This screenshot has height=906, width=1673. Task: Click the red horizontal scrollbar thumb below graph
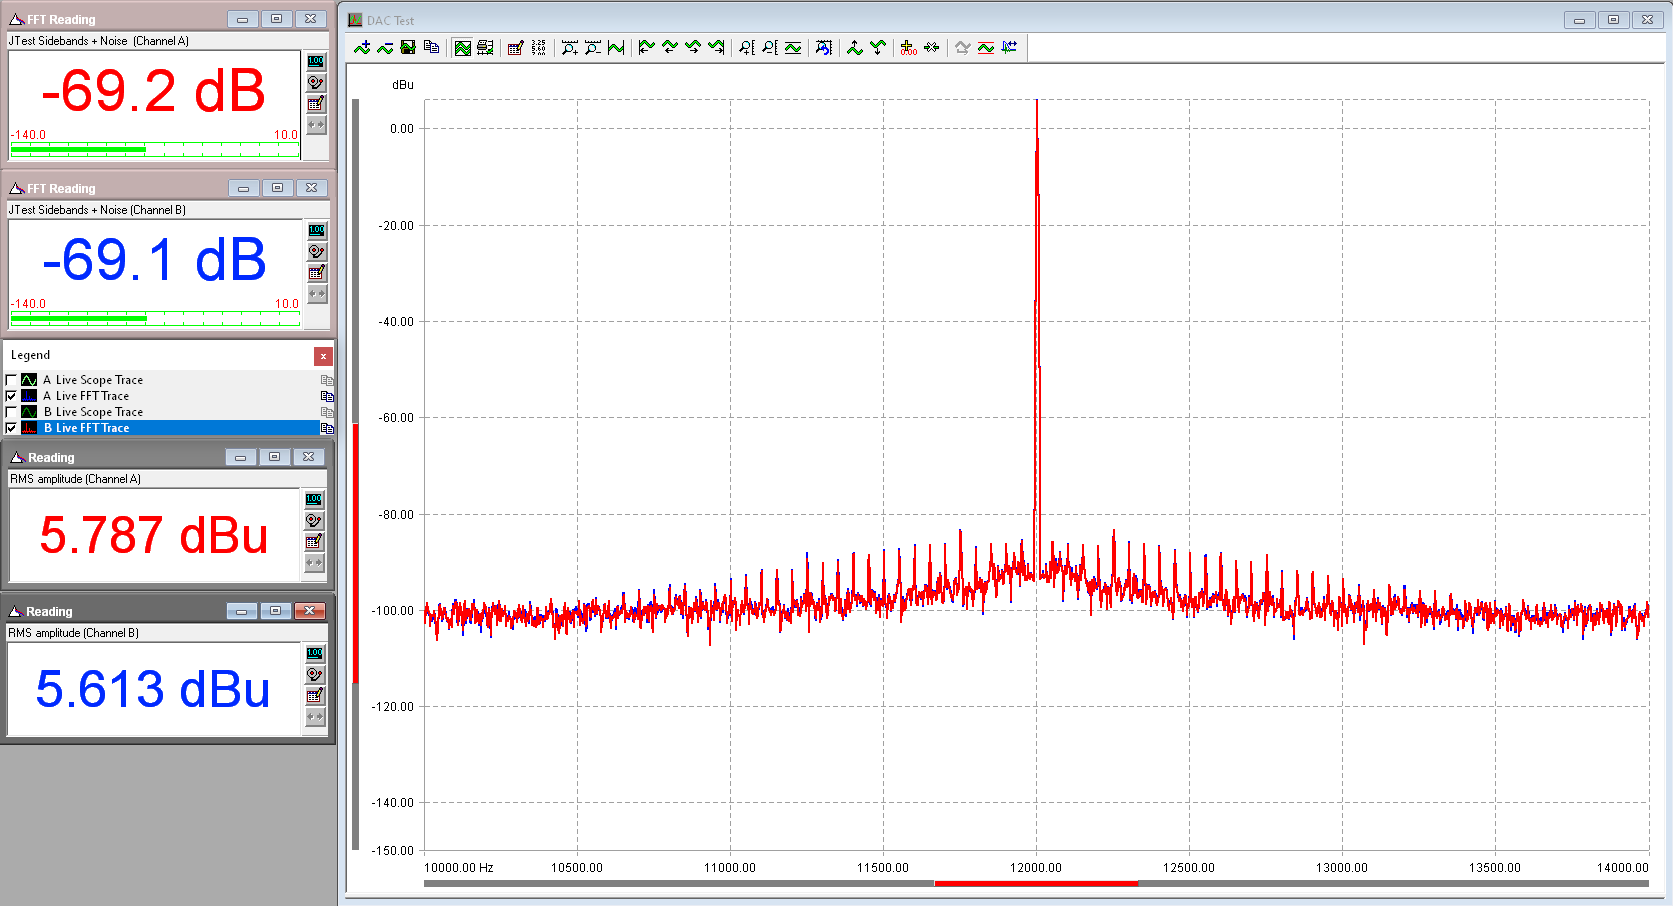(1036, 883)
